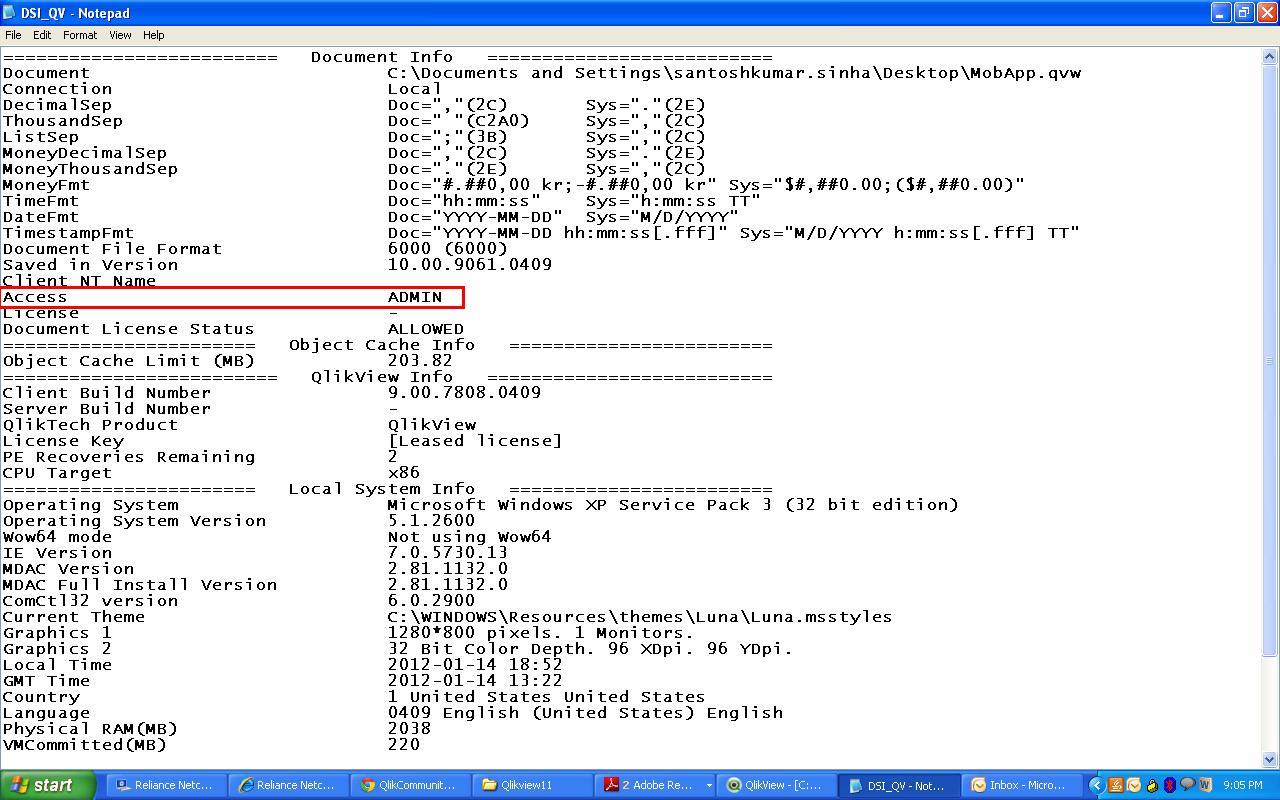Click the yellow padlock tray icon
This screenshot has height=800, width=1280.
pyautogui.click(x=1152, y=785)
